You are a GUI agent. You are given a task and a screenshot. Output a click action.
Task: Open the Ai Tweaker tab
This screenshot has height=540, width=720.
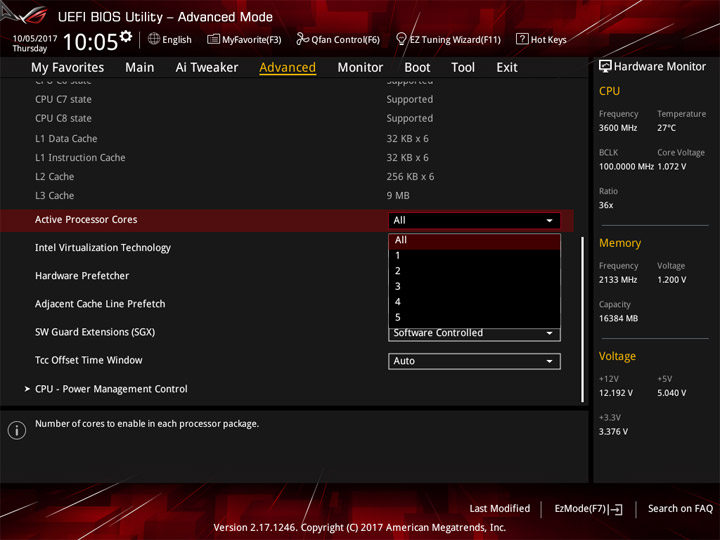(x=207, y=68)
